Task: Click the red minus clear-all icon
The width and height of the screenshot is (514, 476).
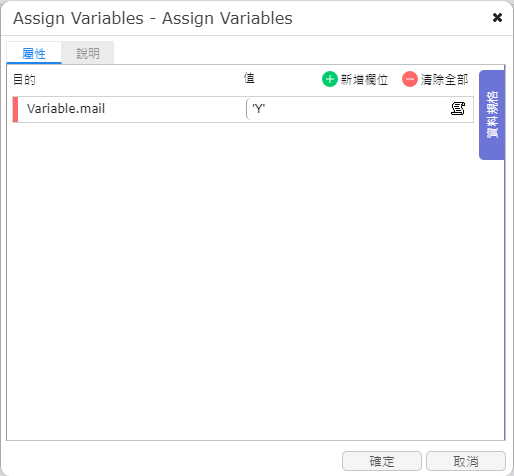Action: [x=410, y=79]
